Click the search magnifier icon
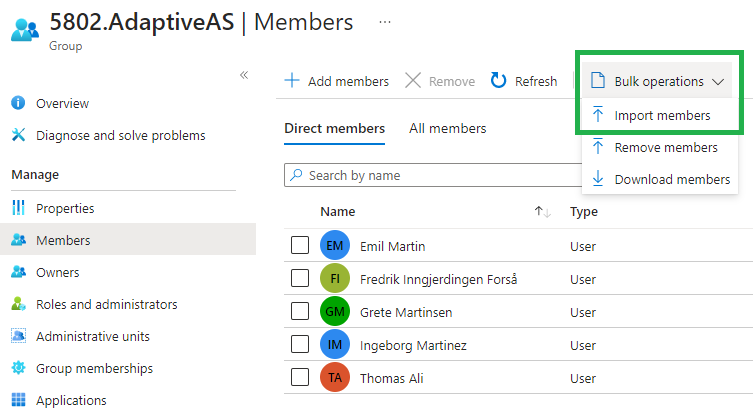 (x=296, y=175)
